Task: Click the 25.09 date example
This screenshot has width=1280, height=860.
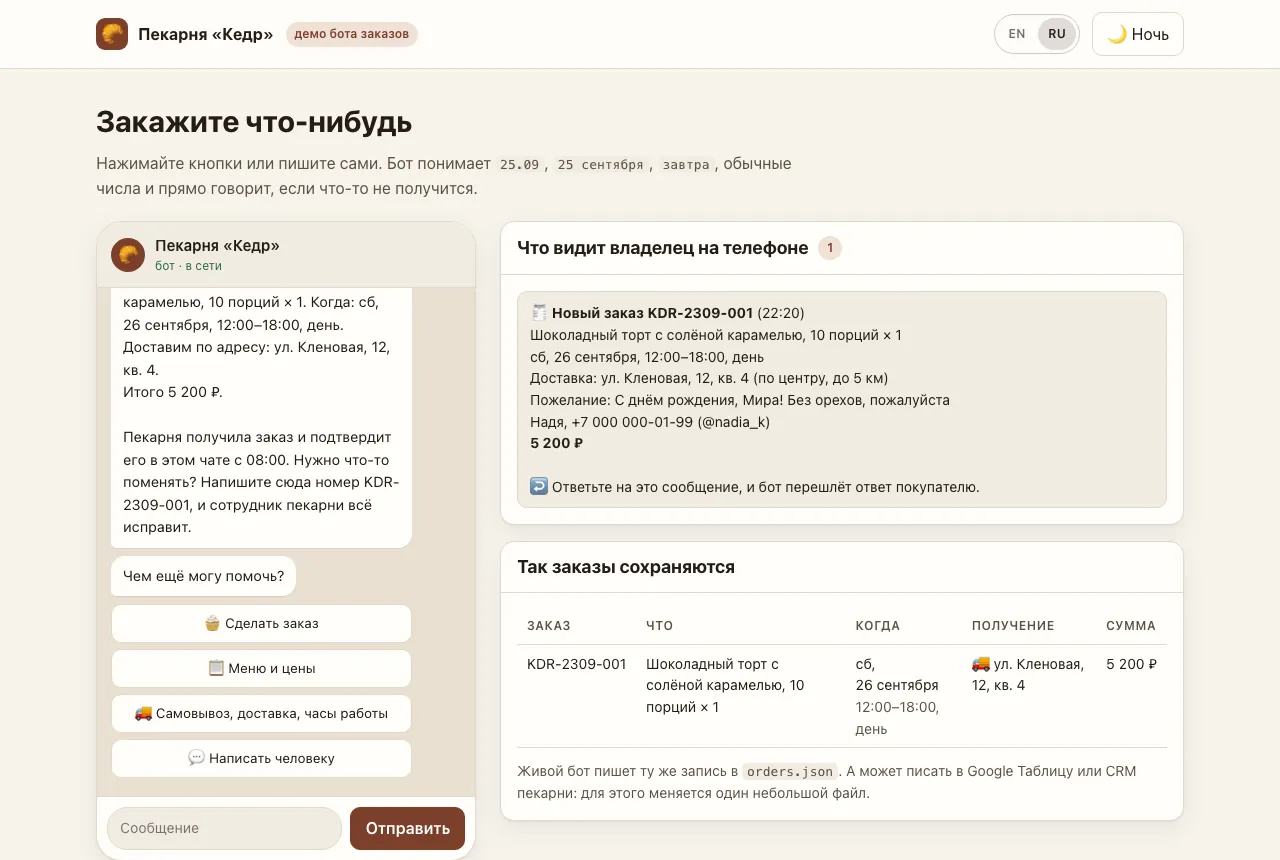Action: (519, 164)
